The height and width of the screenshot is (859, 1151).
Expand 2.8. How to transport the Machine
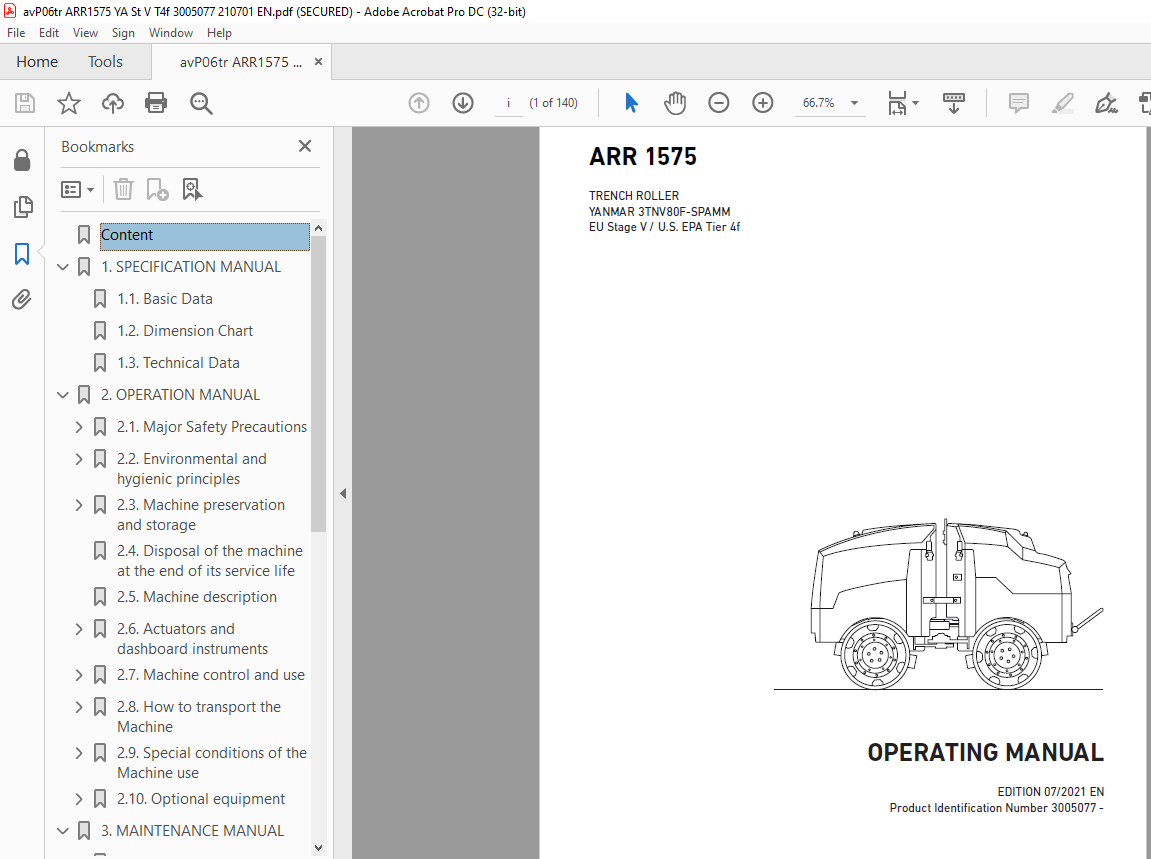79,707
